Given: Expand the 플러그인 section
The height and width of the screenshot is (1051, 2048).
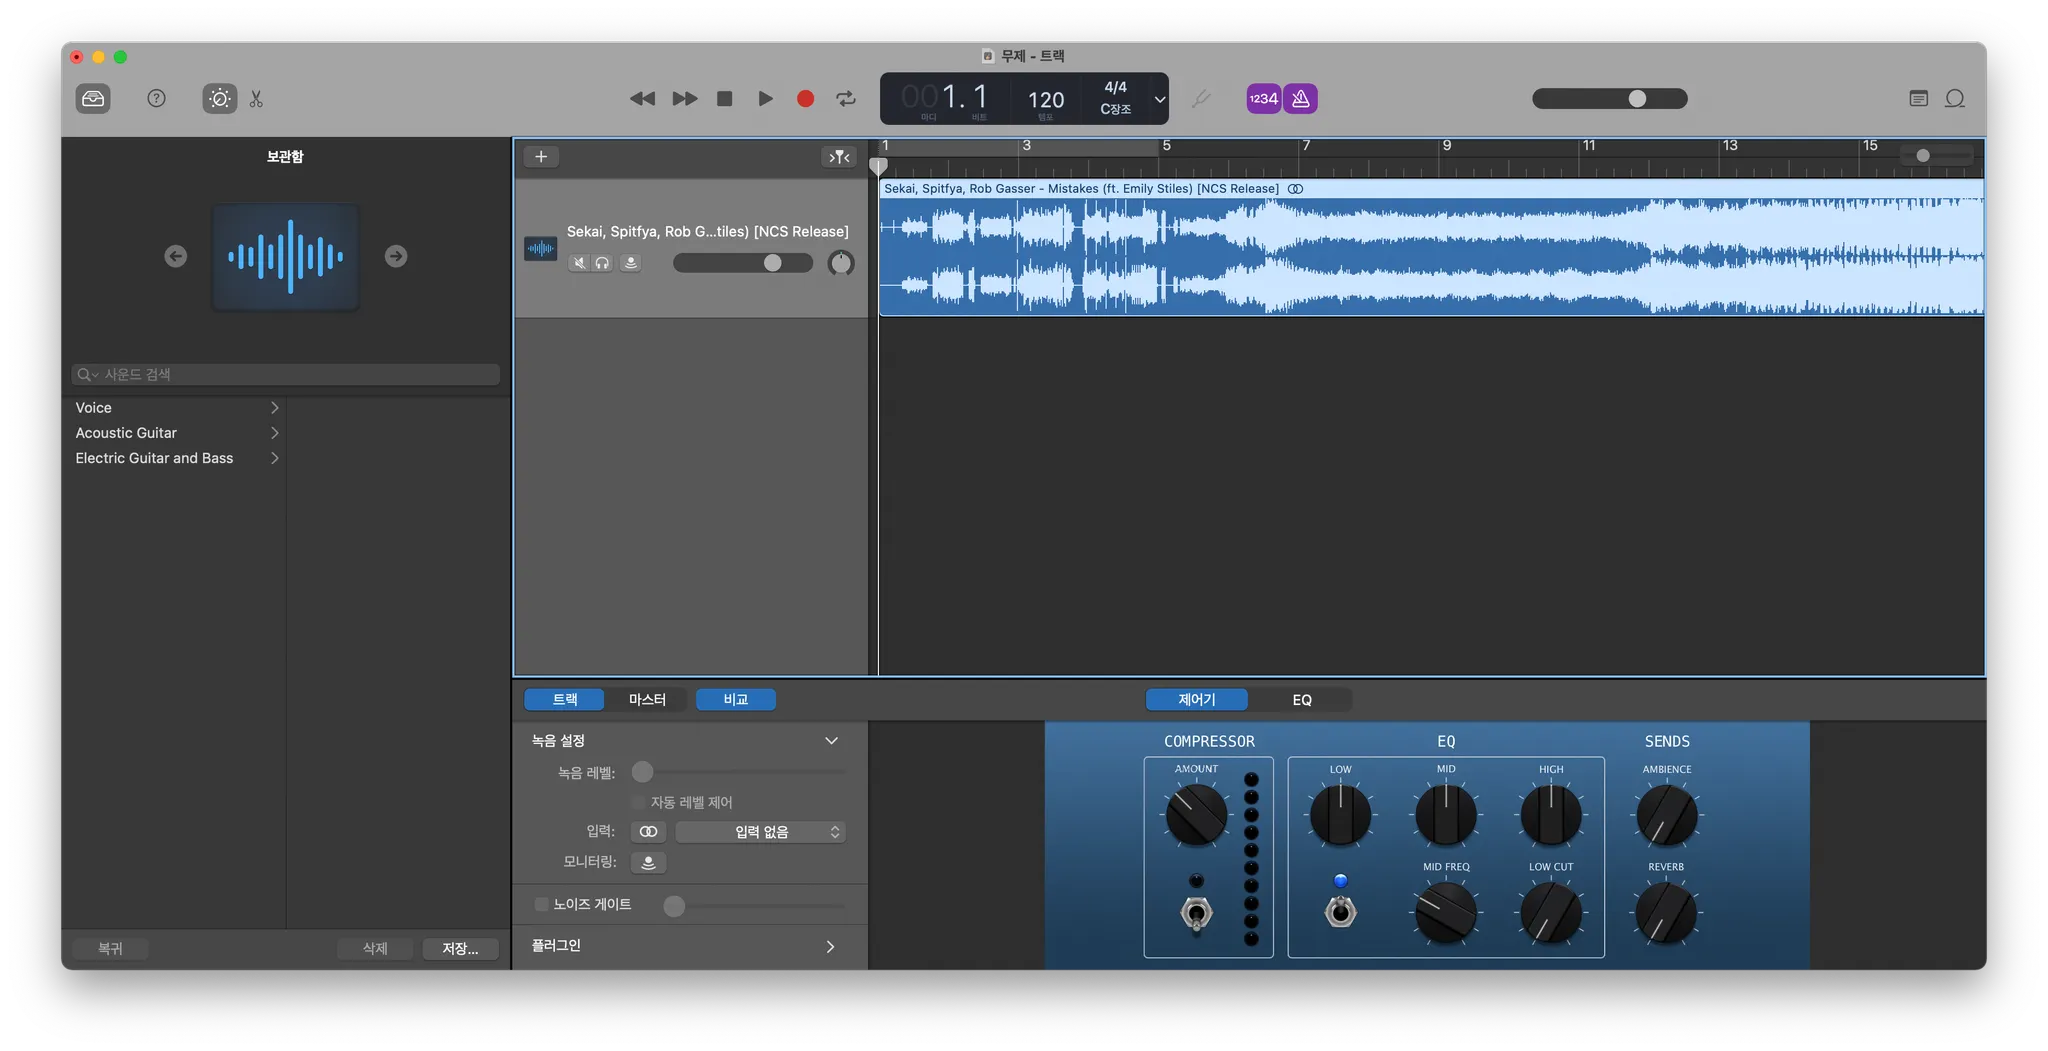Looking at the screenshot, I should 829,946.
